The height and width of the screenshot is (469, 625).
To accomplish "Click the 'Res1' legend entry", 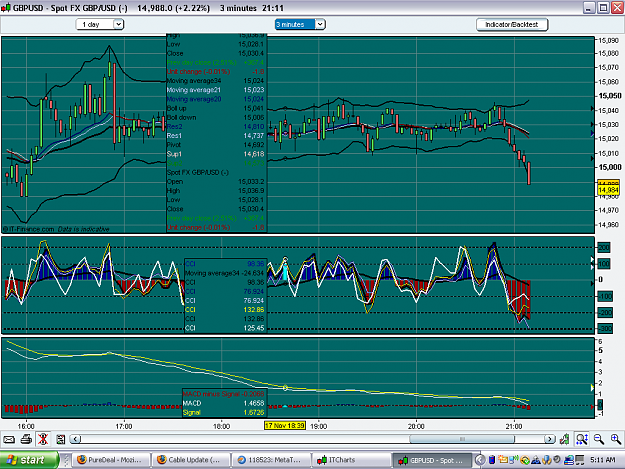I will coord(174,136).
